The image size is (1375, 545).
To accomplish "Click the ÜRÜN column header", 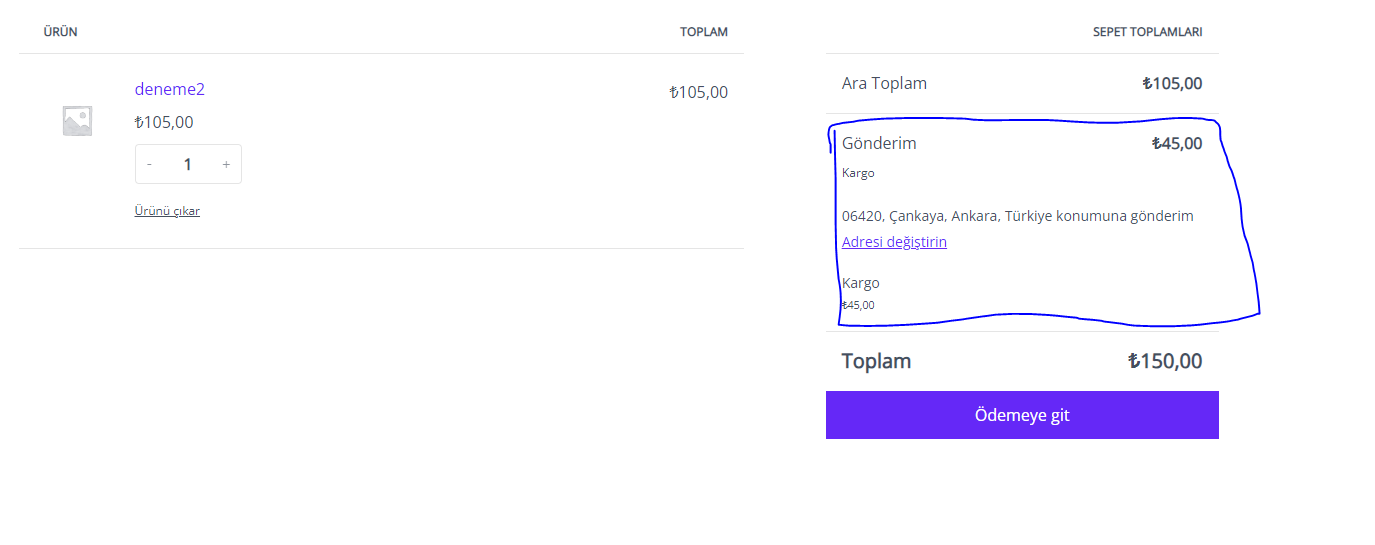I will click(x=60, y=32).
